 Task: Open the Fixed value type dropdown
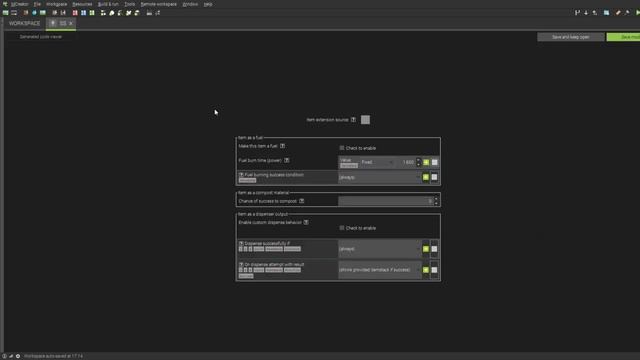(378, 162)
